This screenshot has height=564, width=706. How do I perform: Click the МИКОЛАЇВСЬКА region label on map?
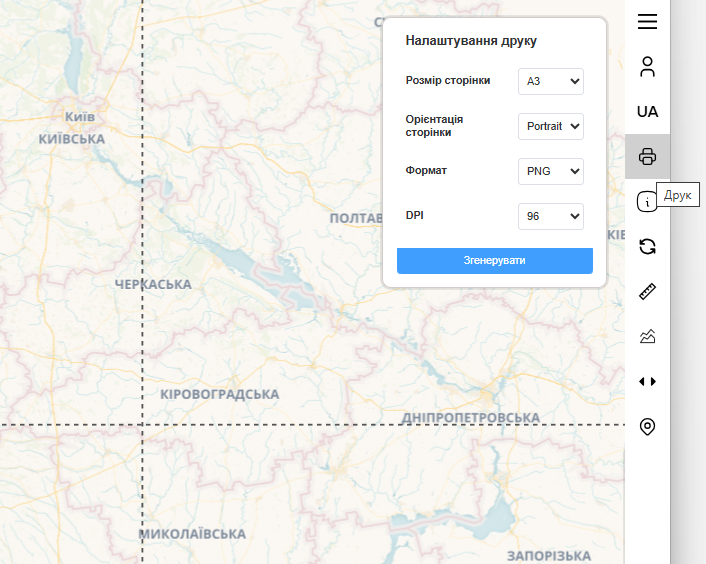coord(192,534)
